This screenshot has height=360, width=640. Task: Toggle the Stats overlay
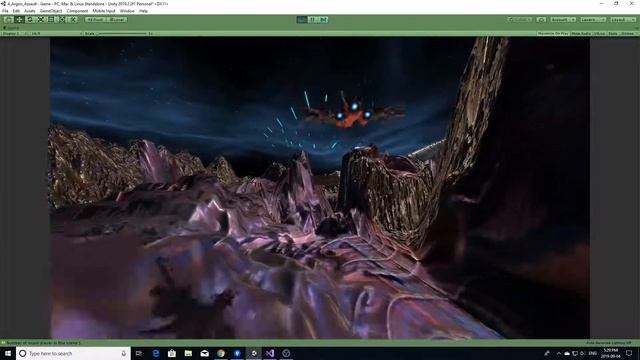[x=613, y=33]
